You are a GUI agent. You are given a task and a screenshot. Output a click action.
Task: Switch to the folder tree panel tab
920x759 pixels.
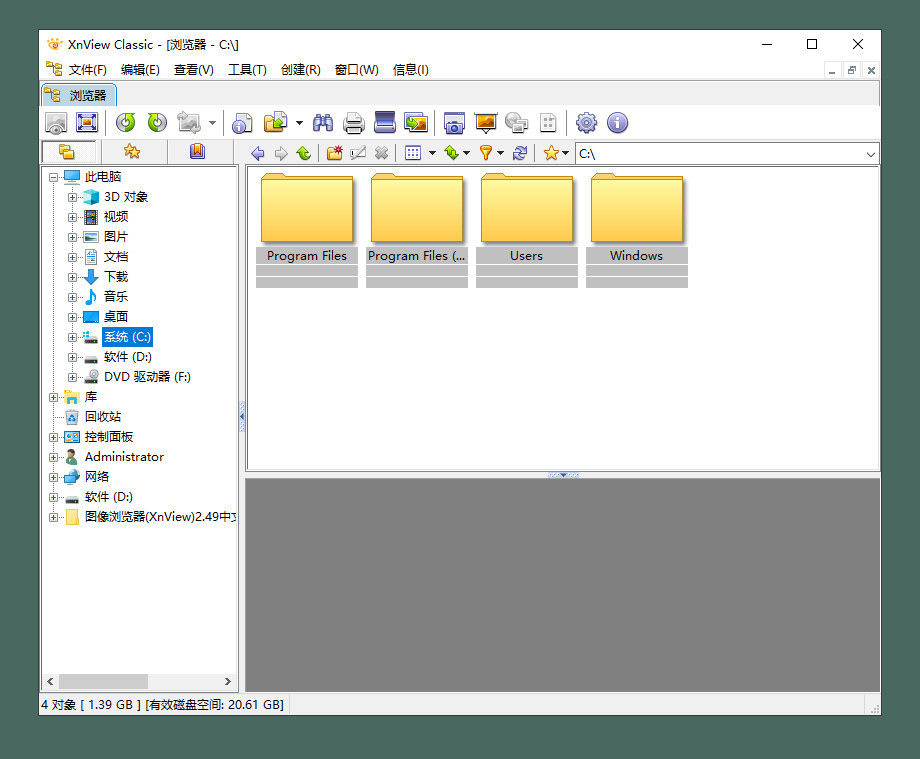tap(68, 152)
